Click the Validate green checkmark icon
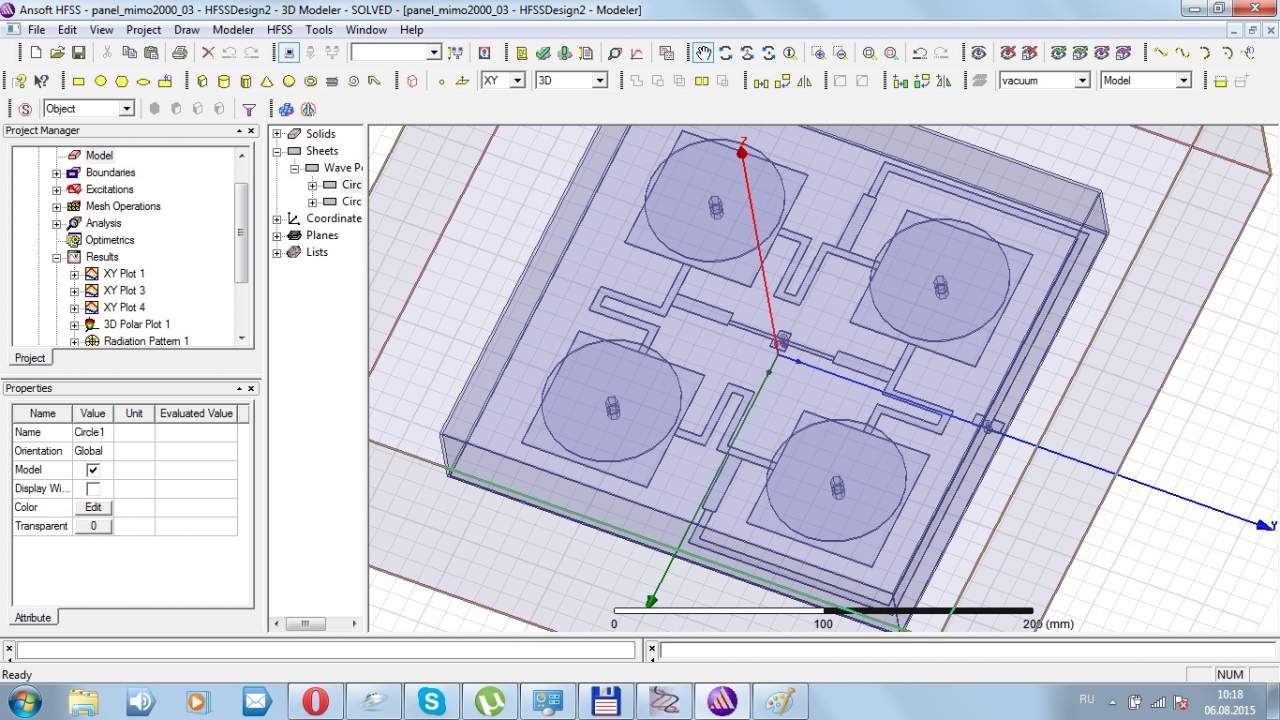Screen dimensions: 1280x720 coord(543,53)
